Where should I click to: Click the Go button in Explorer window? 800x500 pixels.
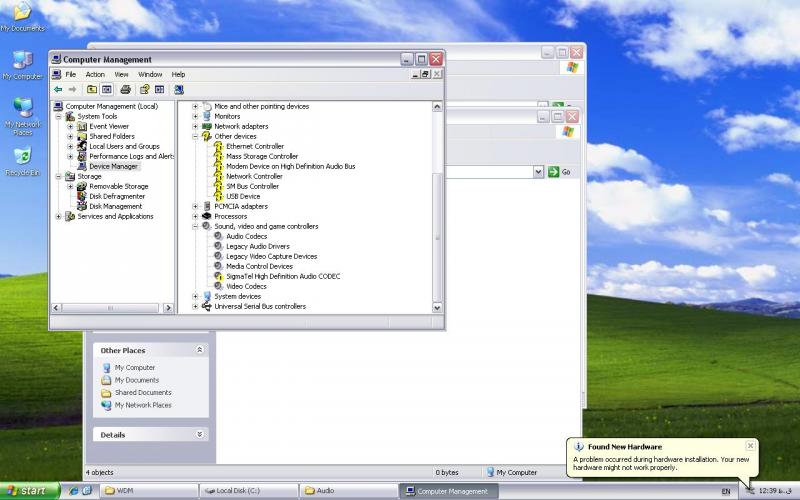coord(559,172)
